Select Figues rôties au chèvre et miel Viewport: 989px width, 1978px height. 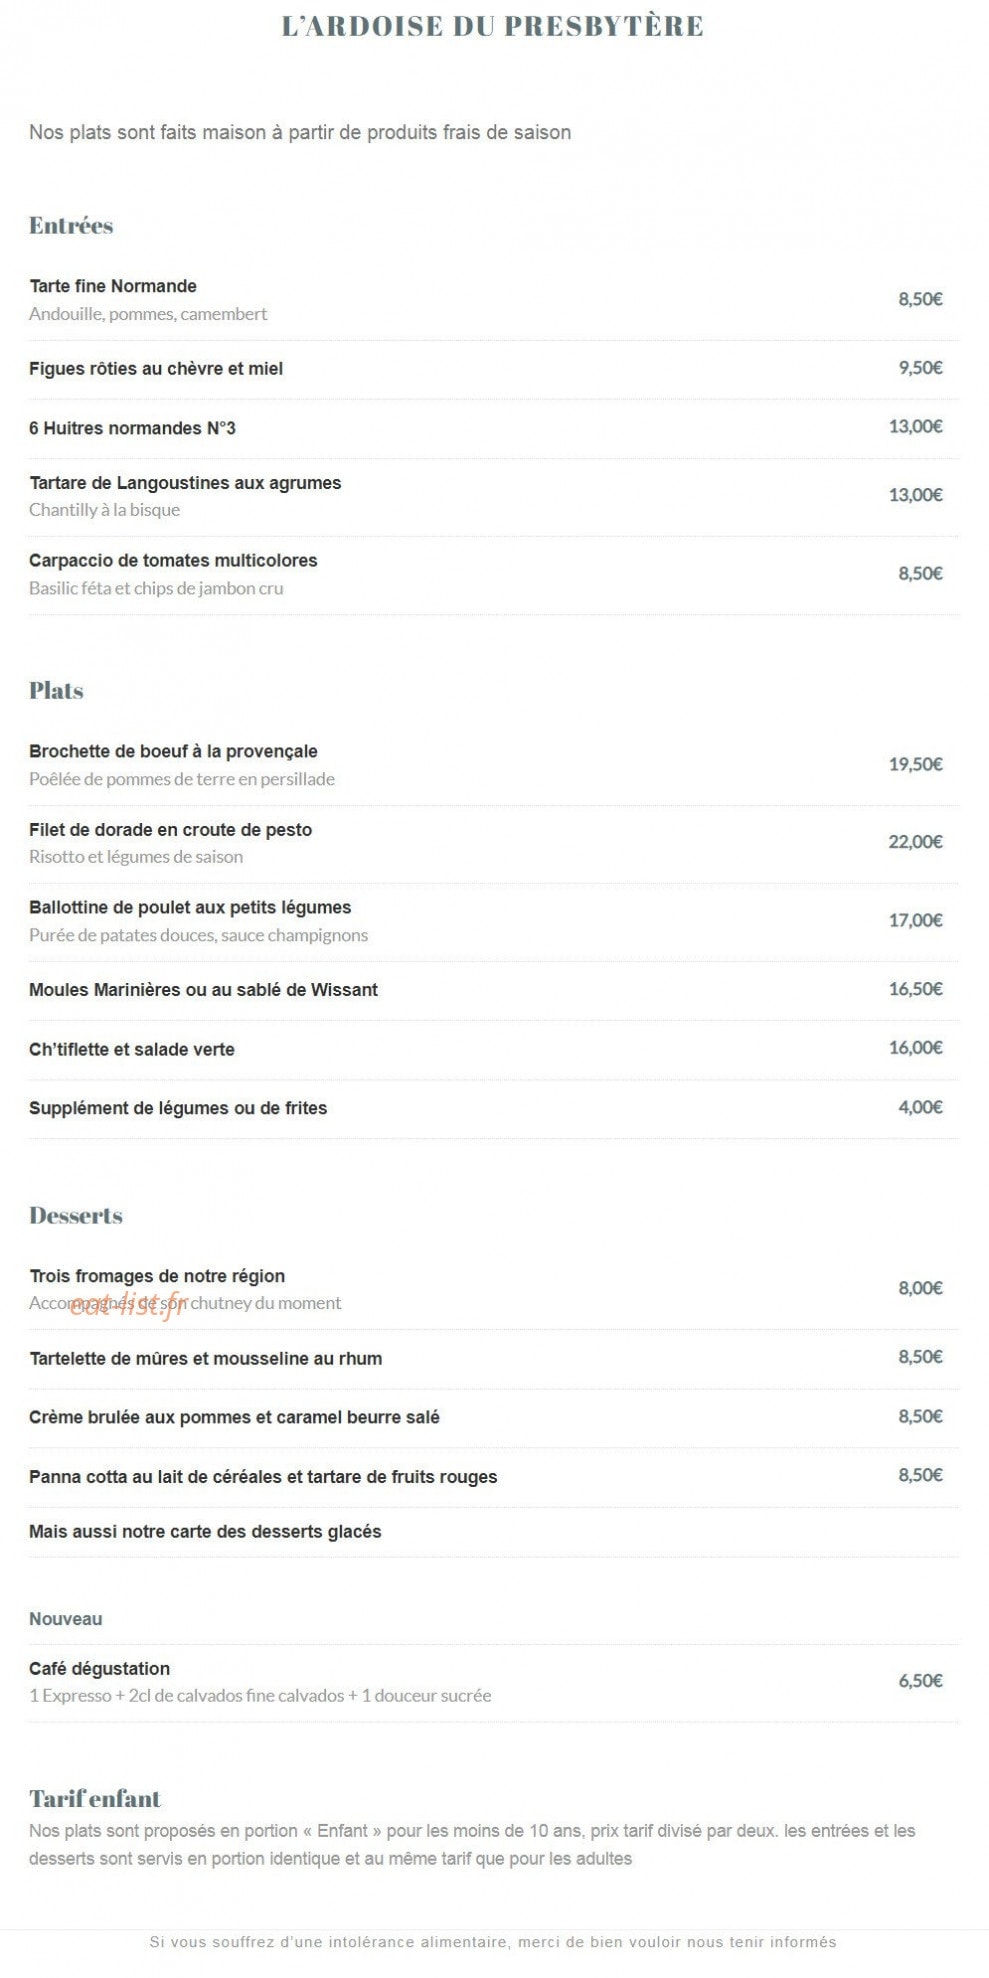click(156, 369)
